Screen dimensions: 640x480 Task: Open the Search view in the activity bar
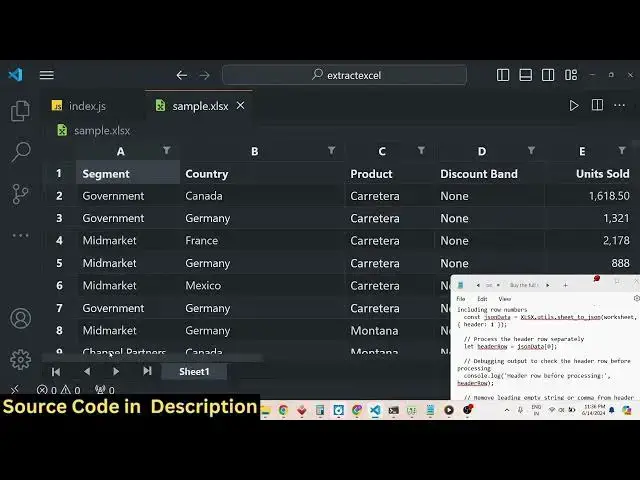pyautogui.click(x=20, y=152)
